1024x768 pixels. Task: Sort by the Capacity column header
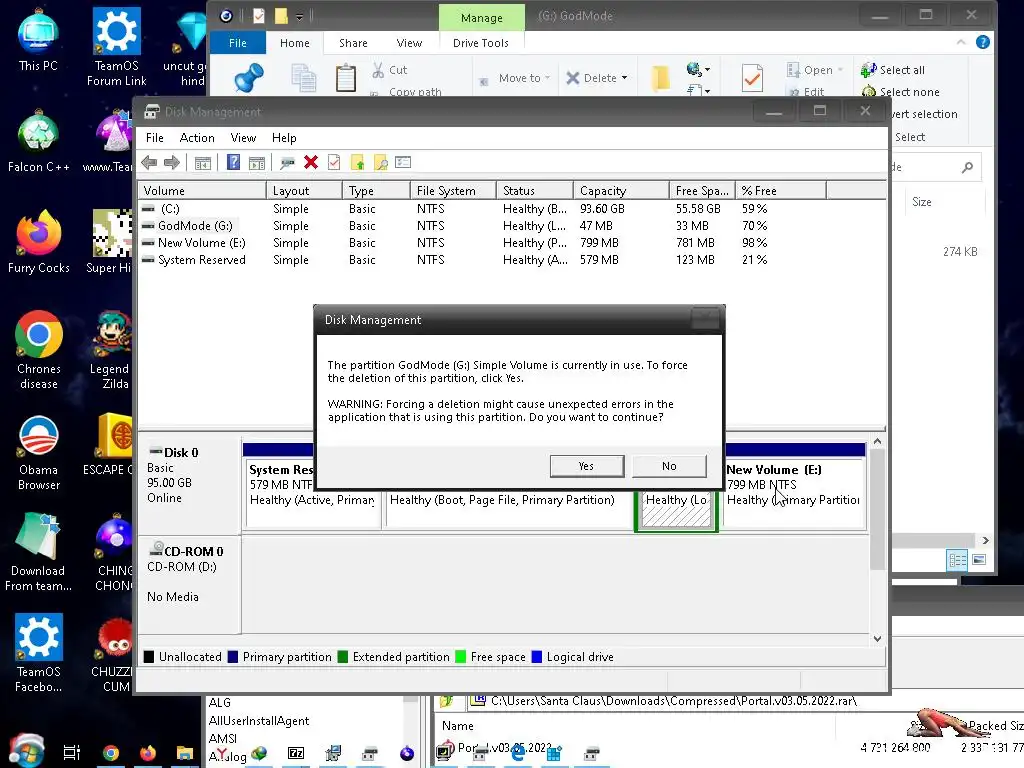point(621,191)
